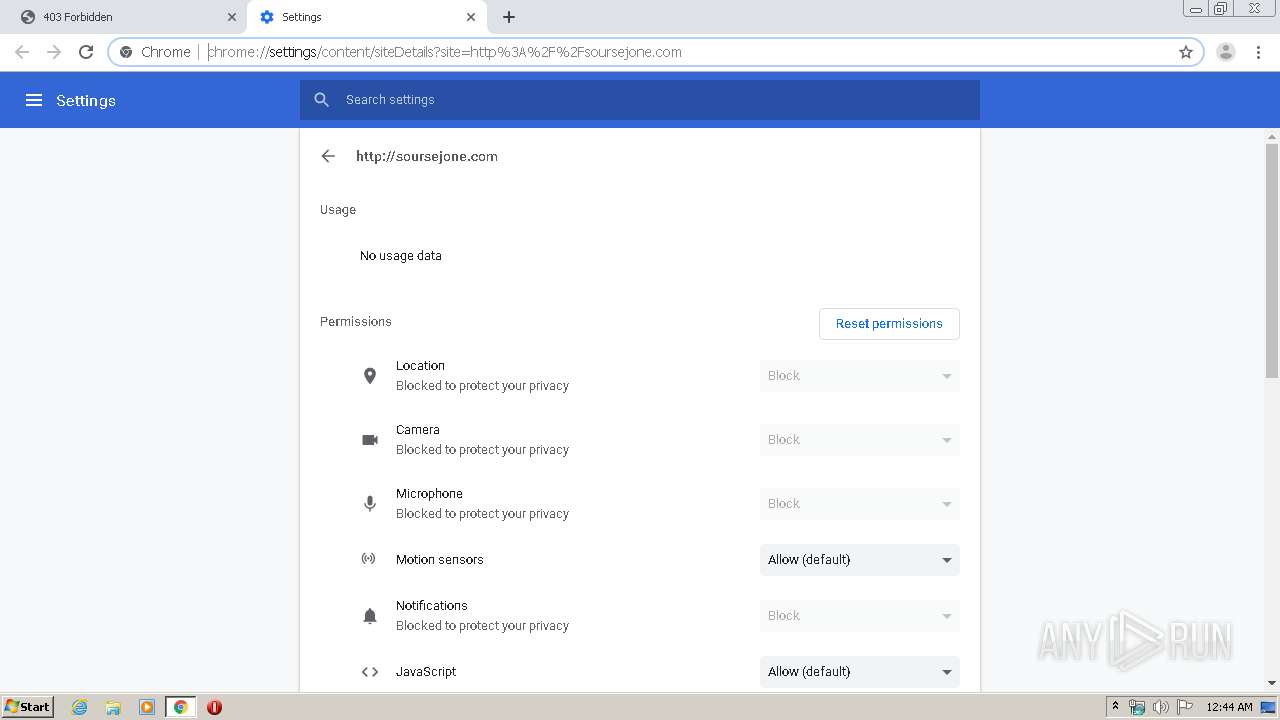Switch to the 403 Forbidden tab

123,17
